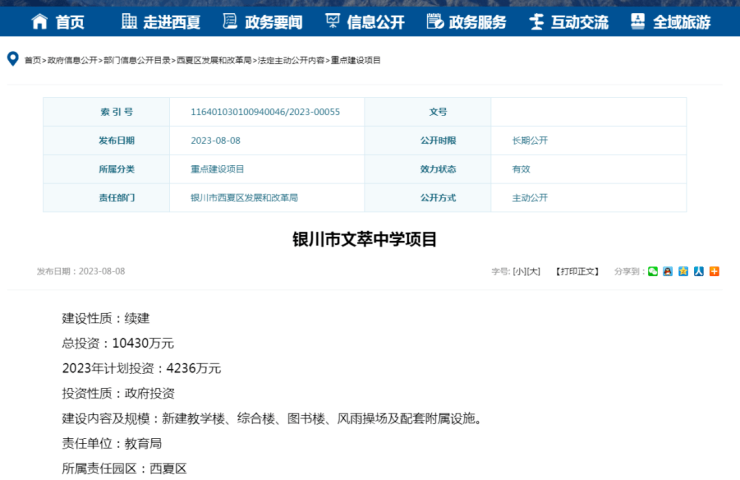
Task: Open the 互动交流 menu item
Action: tap(568, 21)
